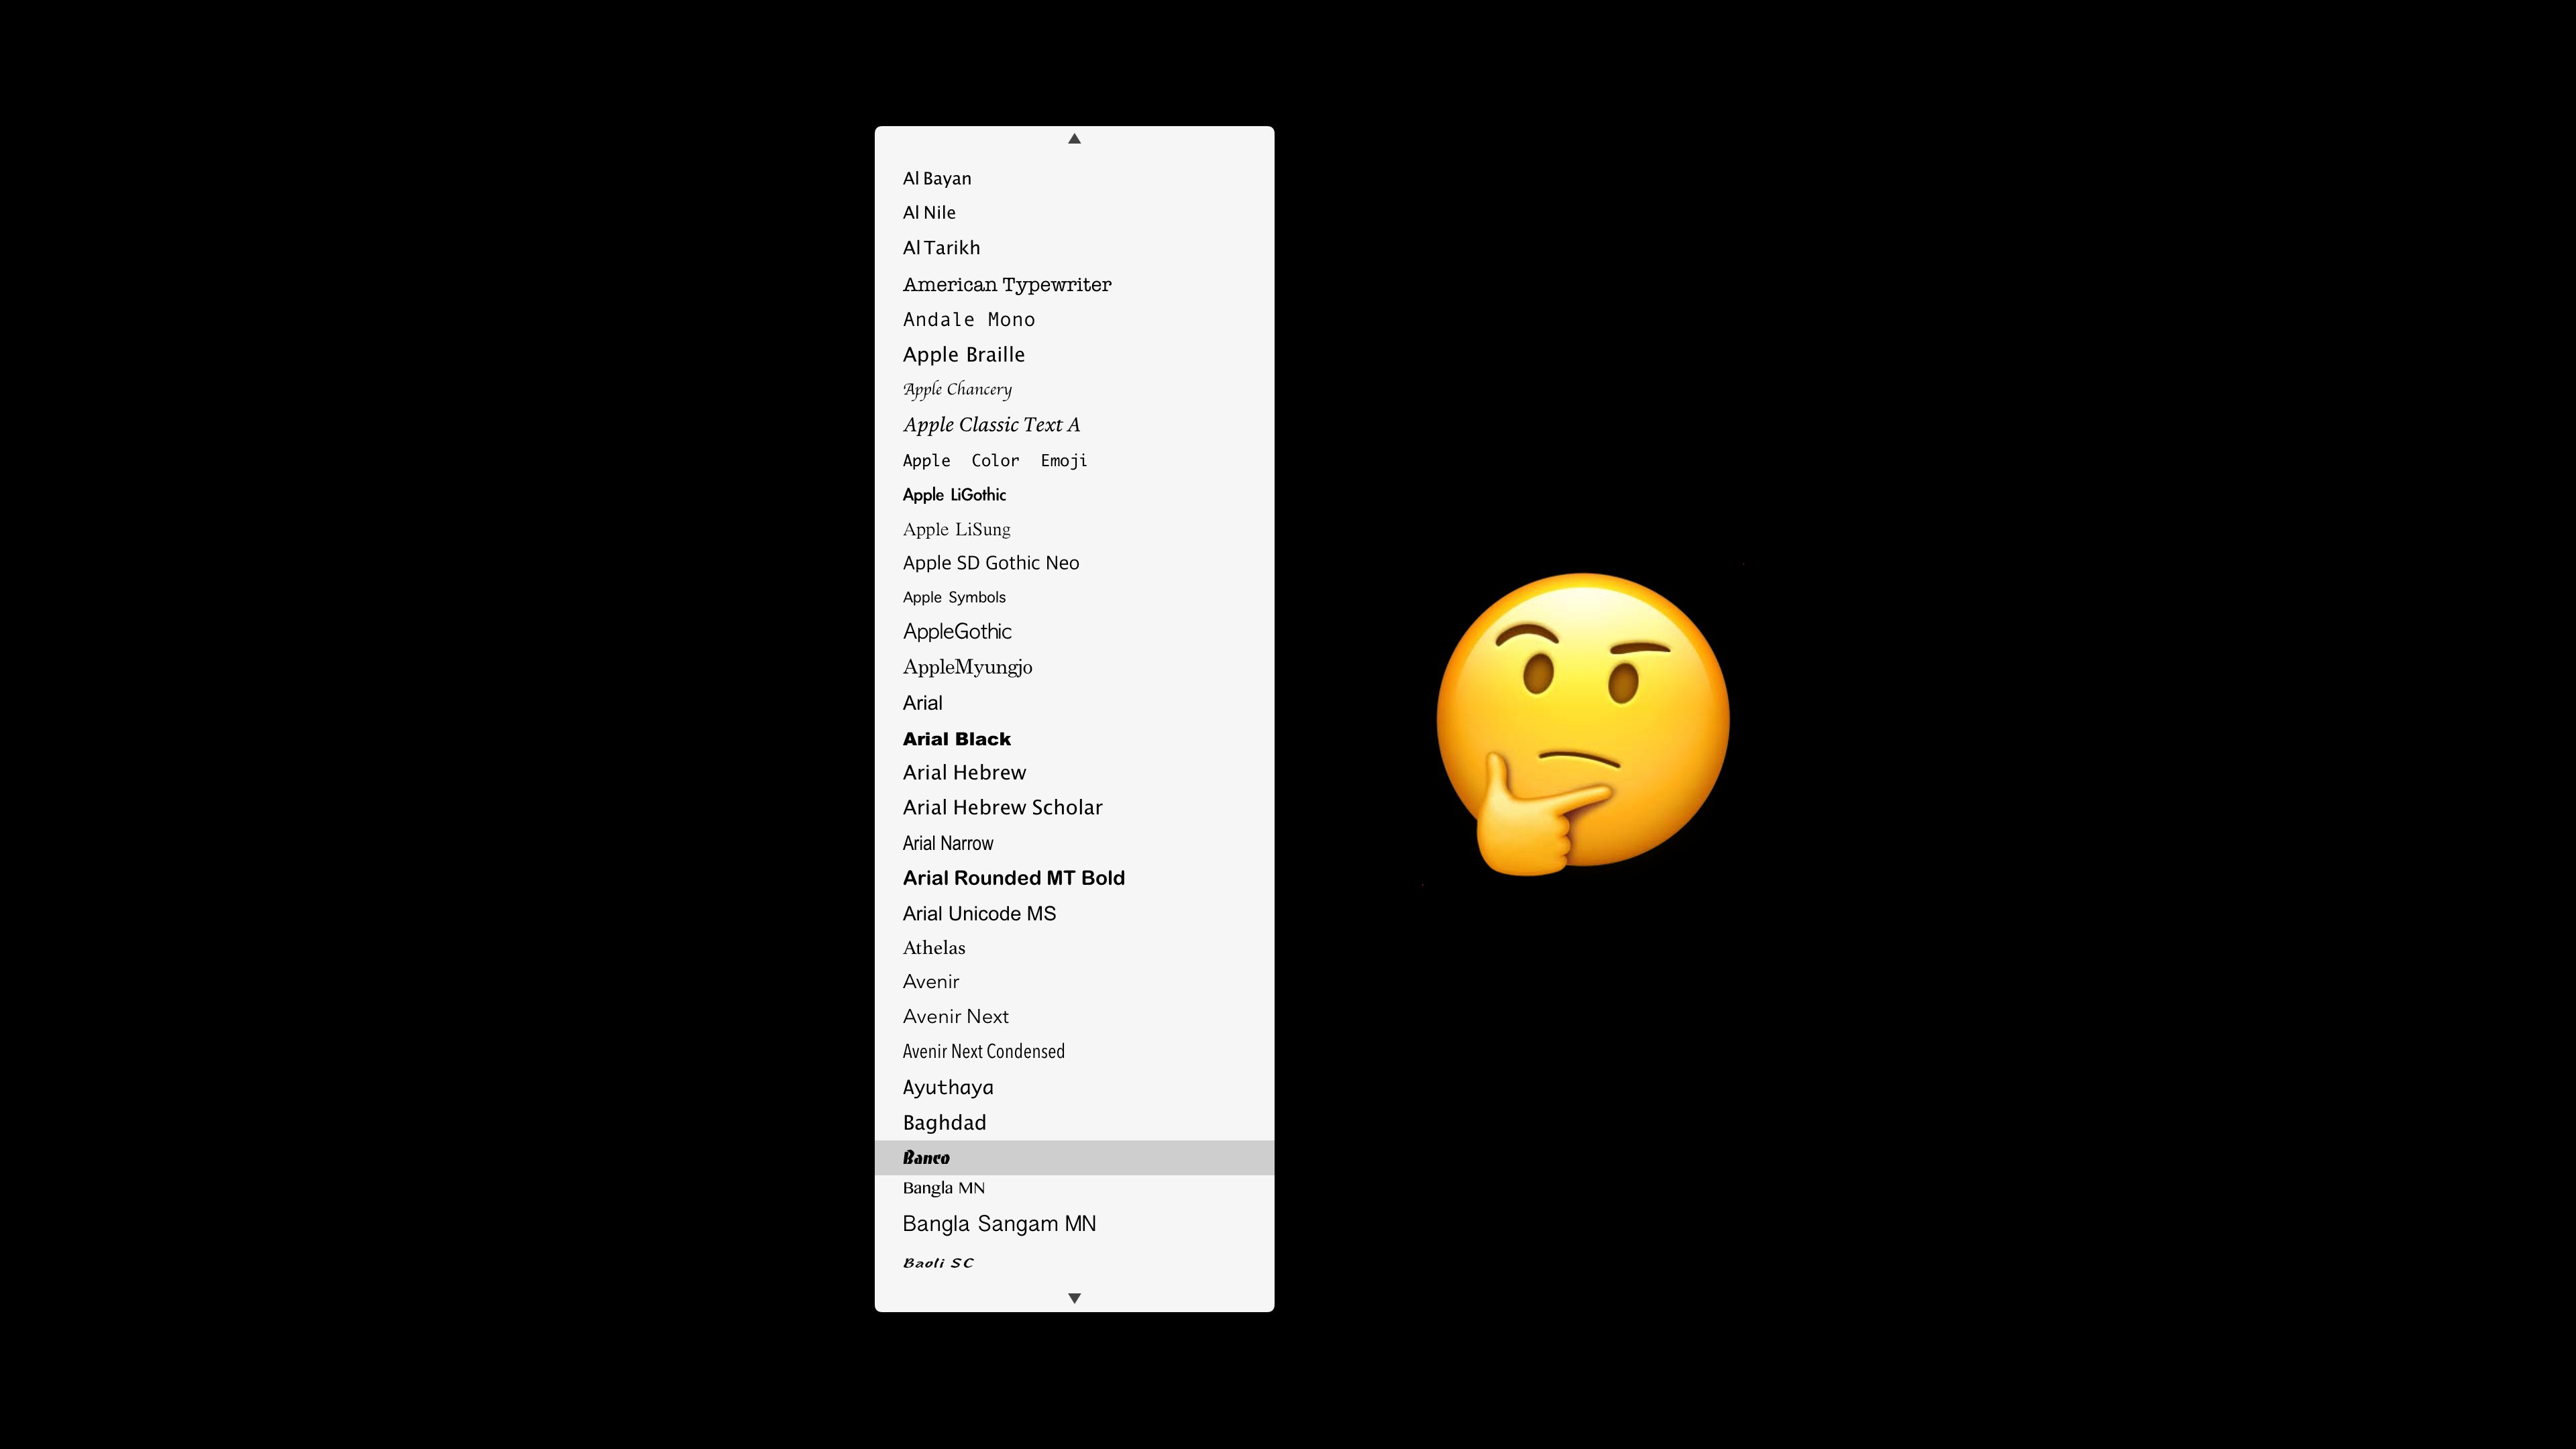Select Arial Black in the list
This screenshot has height=1449, width=2576.
coord(1074,738)
